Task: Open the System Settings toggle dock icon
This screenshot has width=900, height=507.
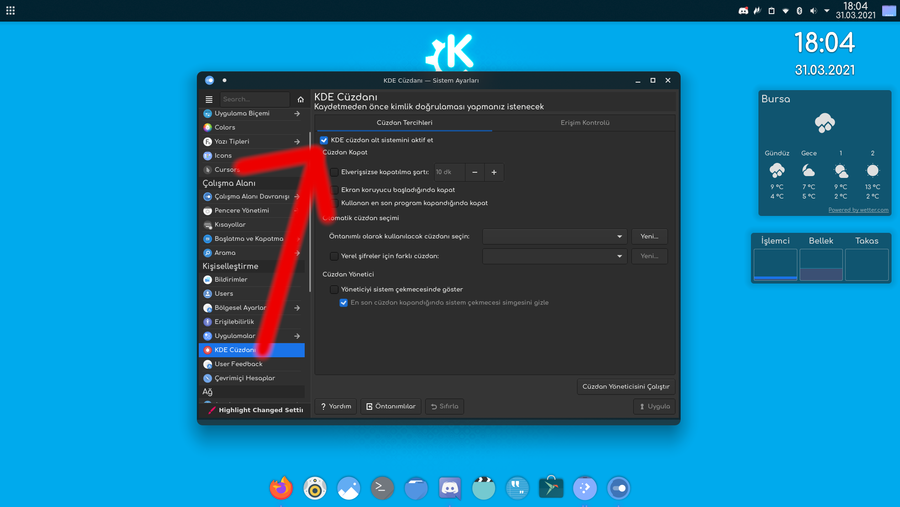Action: click(619, 488)
